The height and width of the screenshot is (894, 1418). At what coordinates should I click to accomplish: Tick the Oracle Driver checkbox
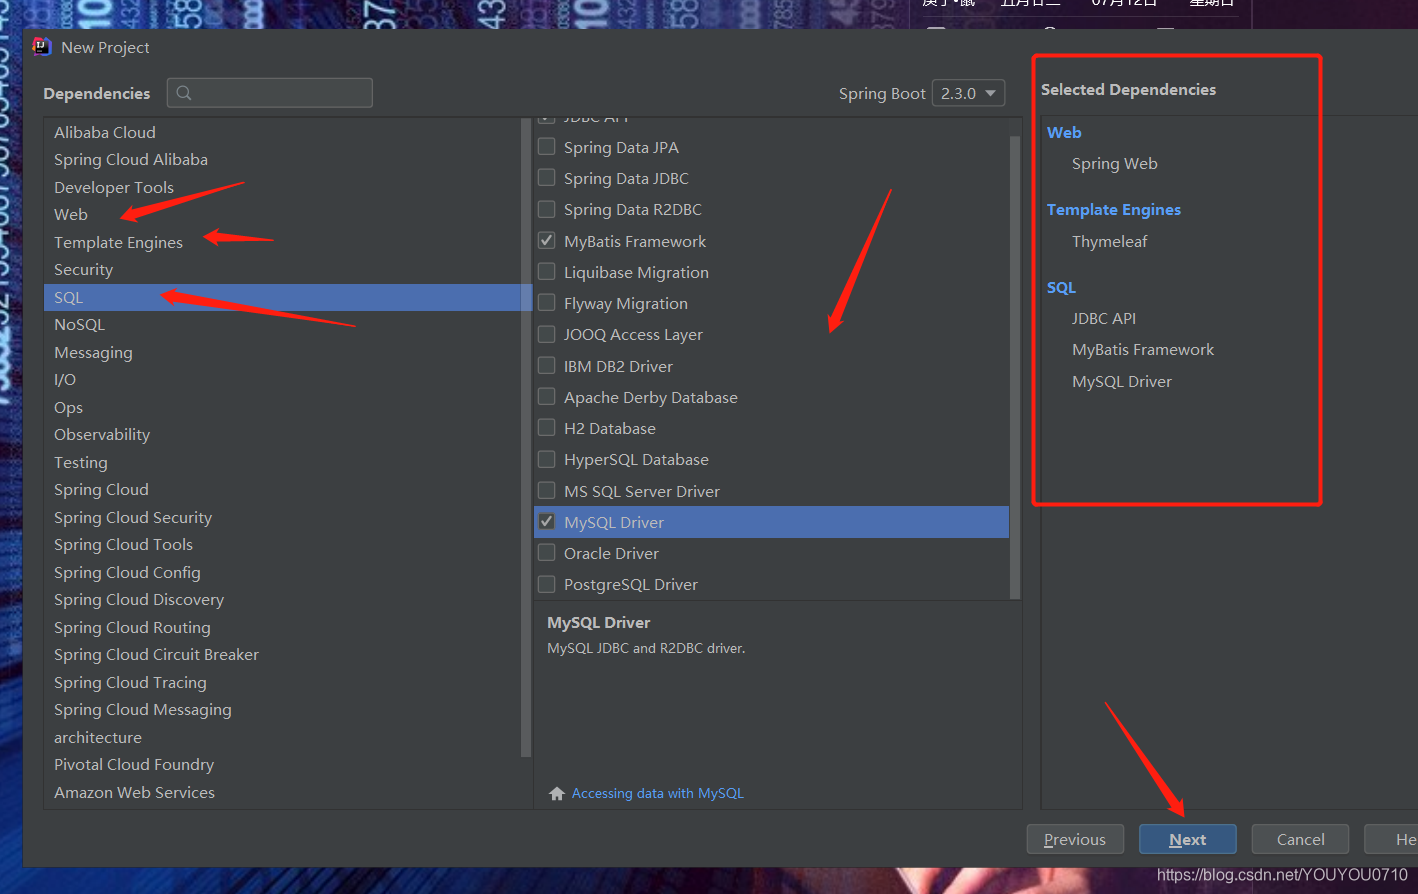547,553
